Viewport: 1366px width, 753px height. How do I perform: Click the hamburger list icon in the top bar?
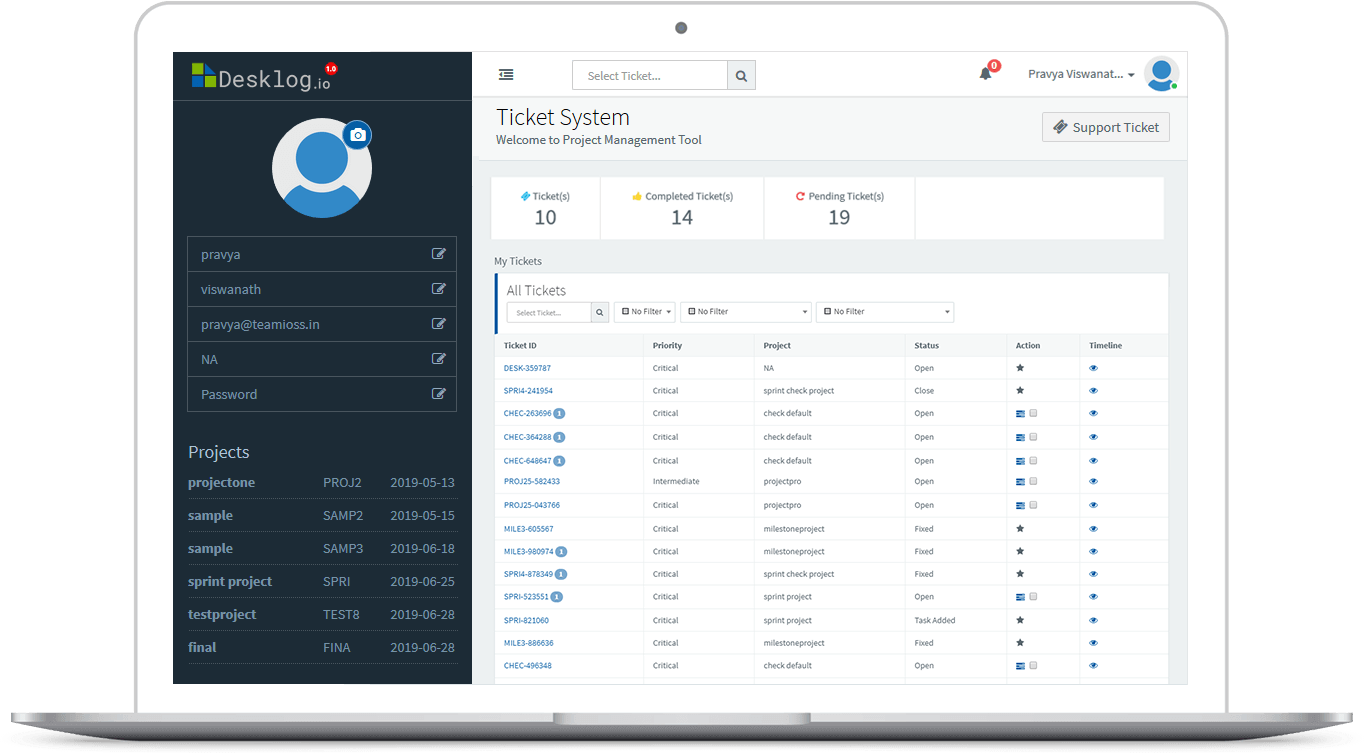point(505,74)
